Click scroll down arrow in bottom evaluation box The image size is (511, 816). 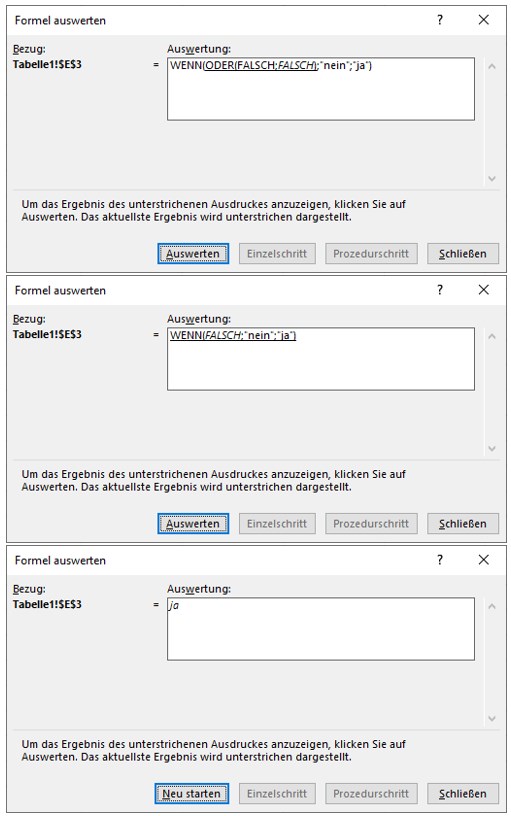[492, 719]
